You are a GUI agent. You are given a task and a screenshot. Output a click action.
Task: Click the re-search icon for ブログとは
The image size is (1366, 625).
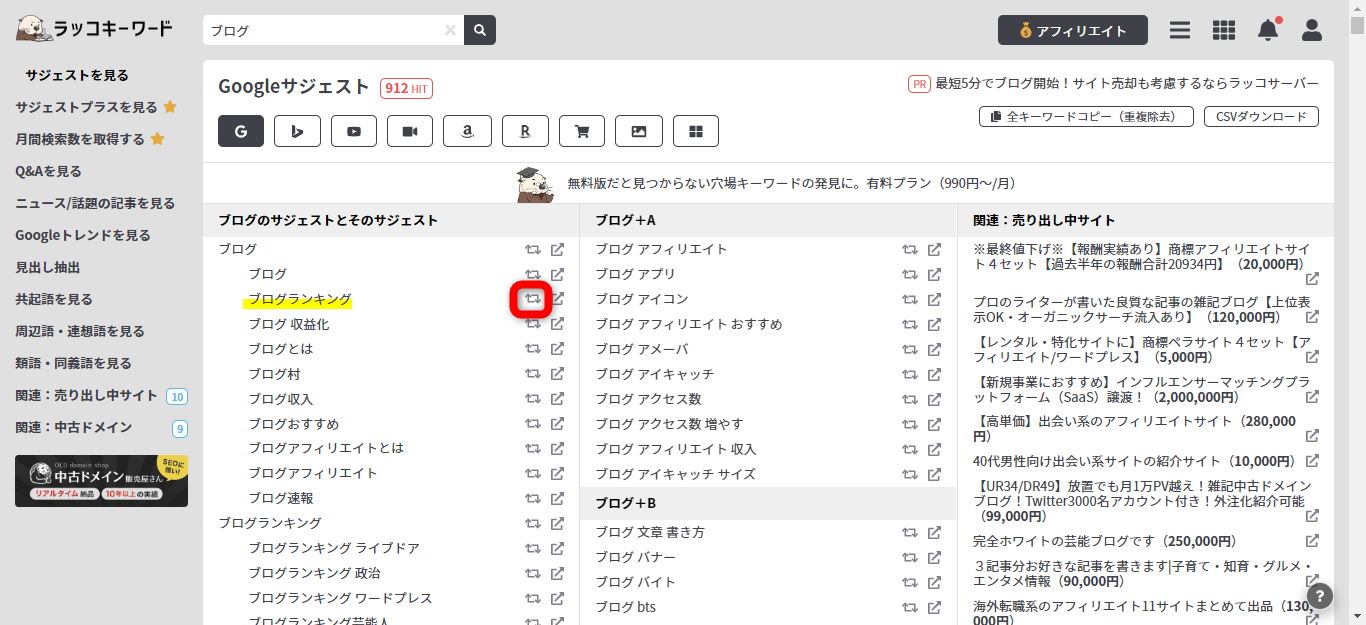pos(533,349)
